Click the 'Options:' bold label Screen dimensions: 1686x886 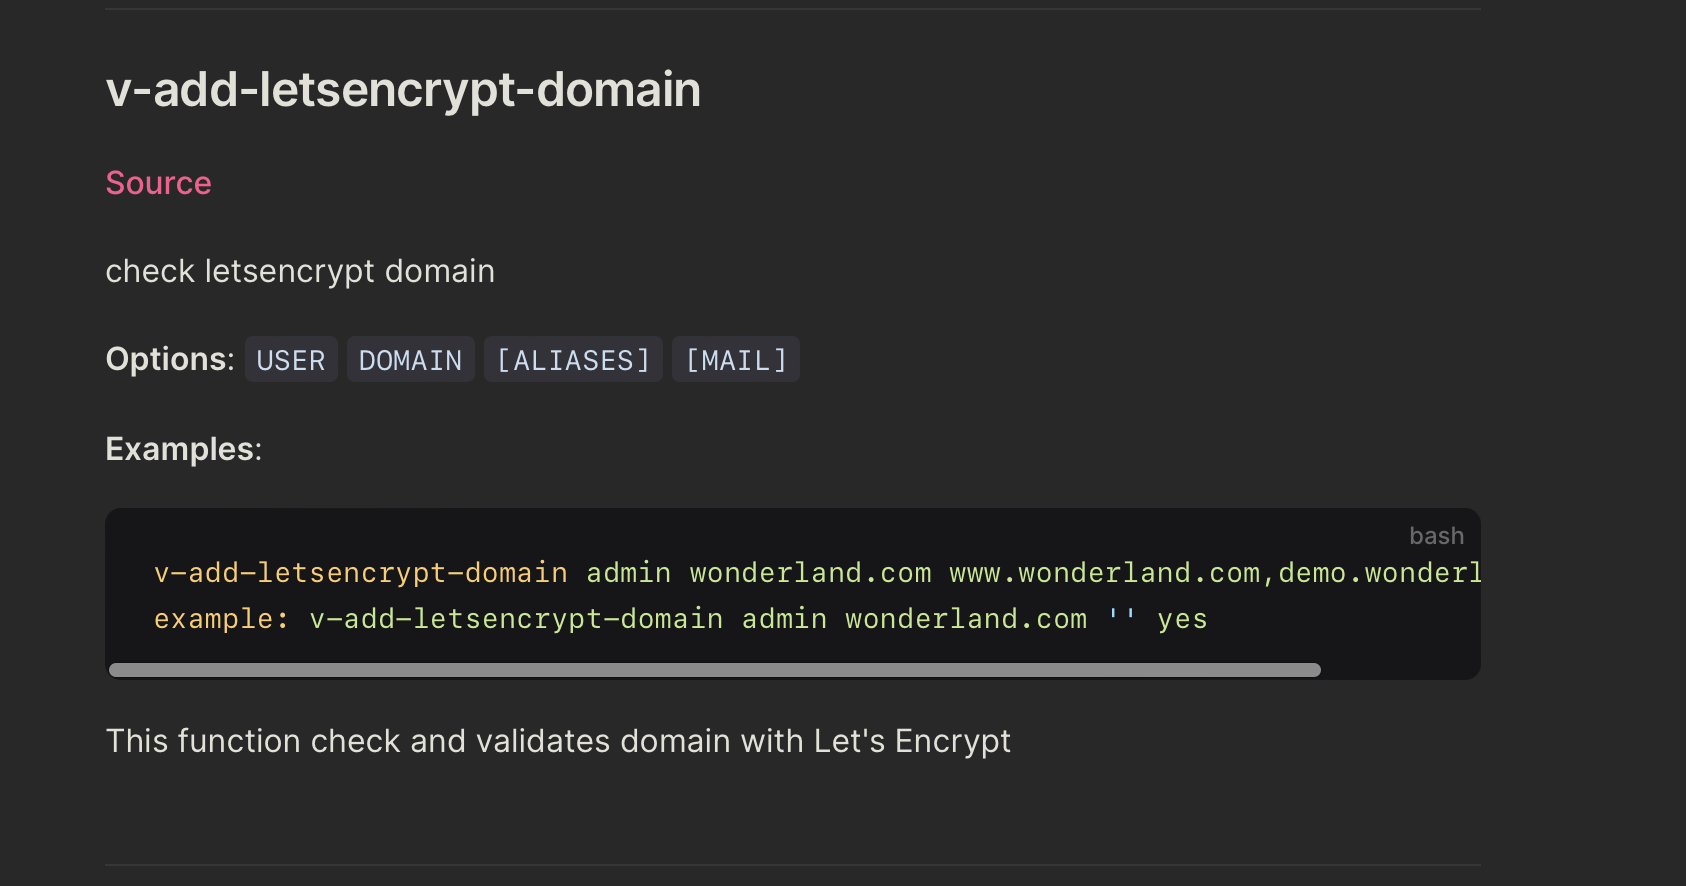[170, 359]
